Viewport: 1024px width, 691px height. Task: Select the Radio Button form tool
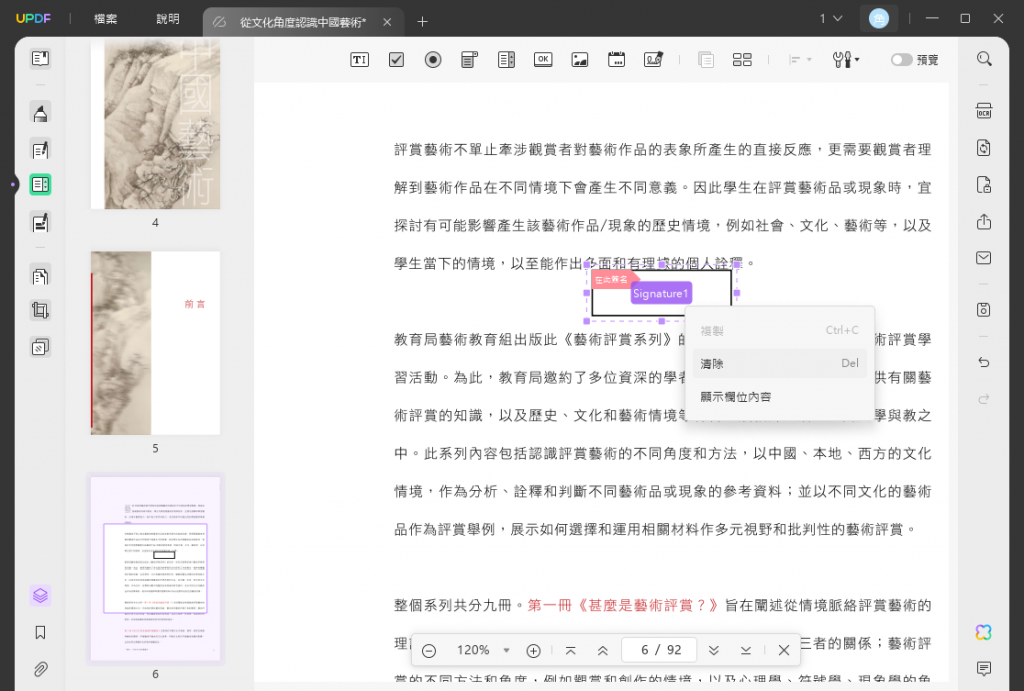coord(433,60)
